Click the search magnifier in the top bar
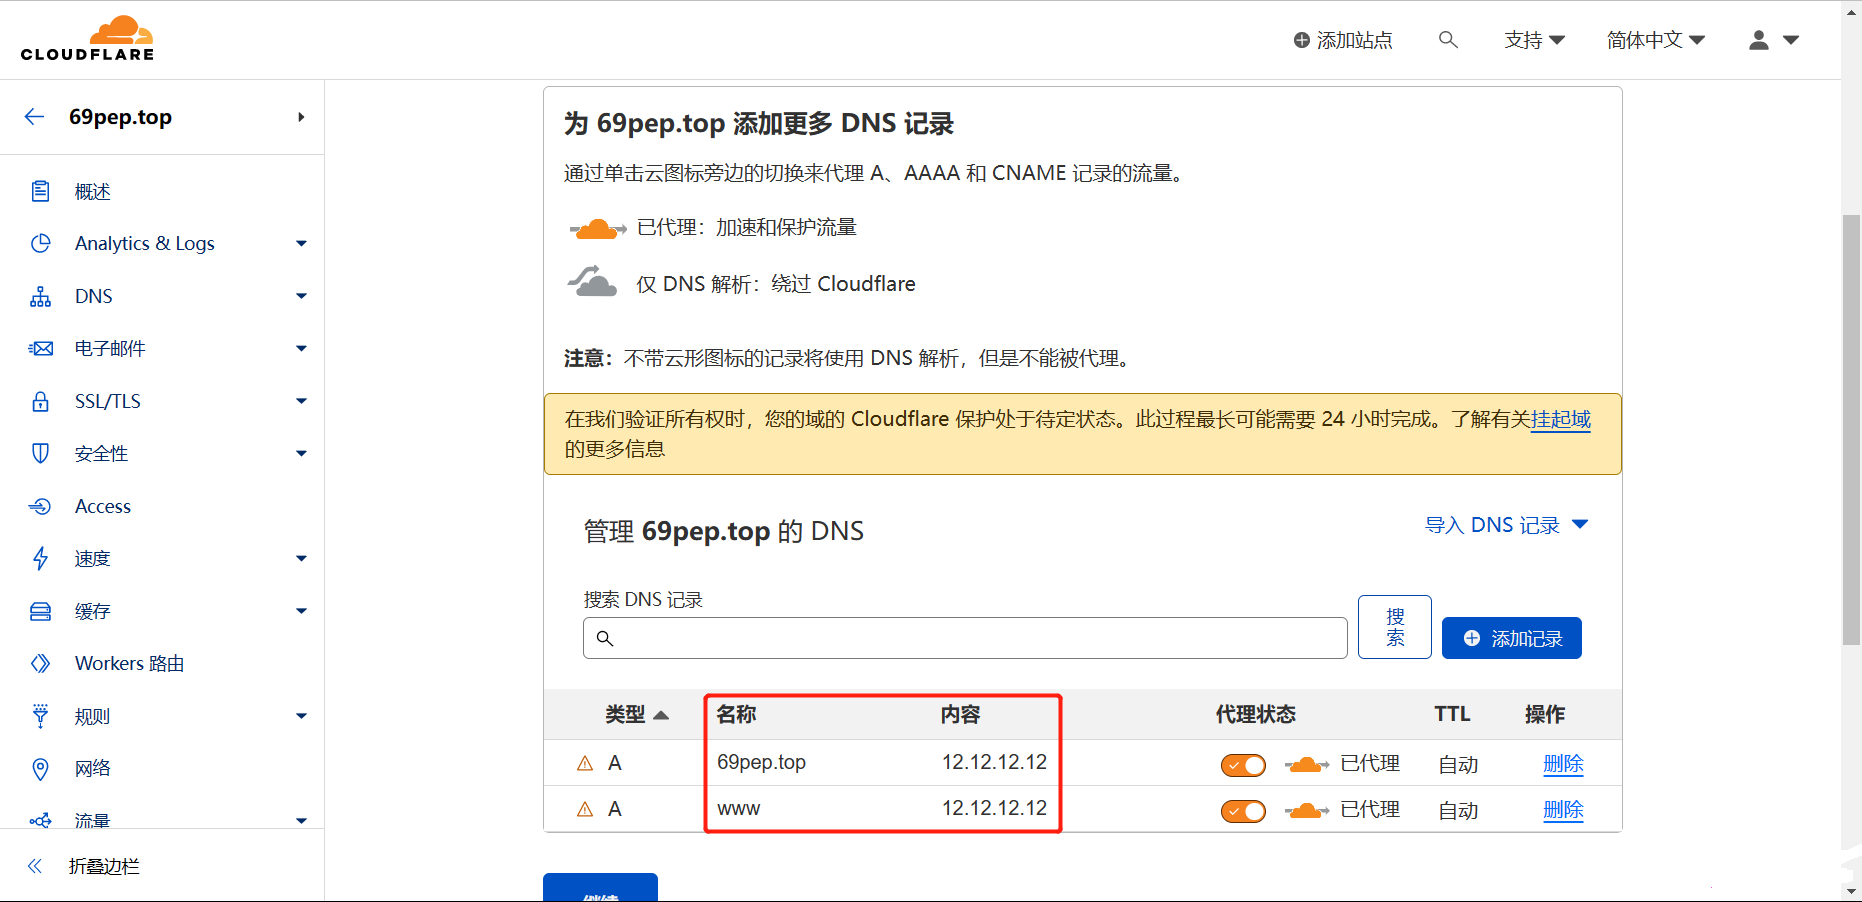The image size is (1862, 902). click(1448, 40)
